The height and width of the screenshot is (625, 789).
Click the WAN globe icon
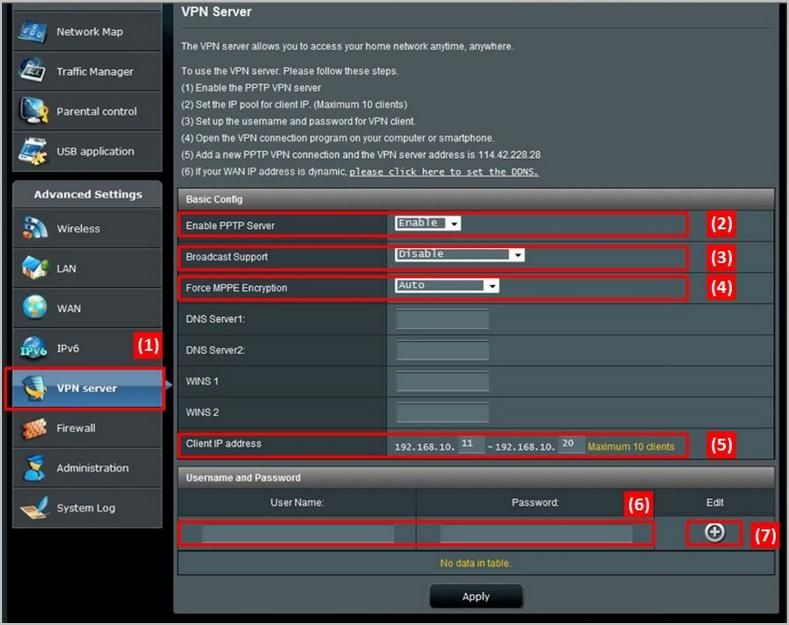(x=33, y=308)
